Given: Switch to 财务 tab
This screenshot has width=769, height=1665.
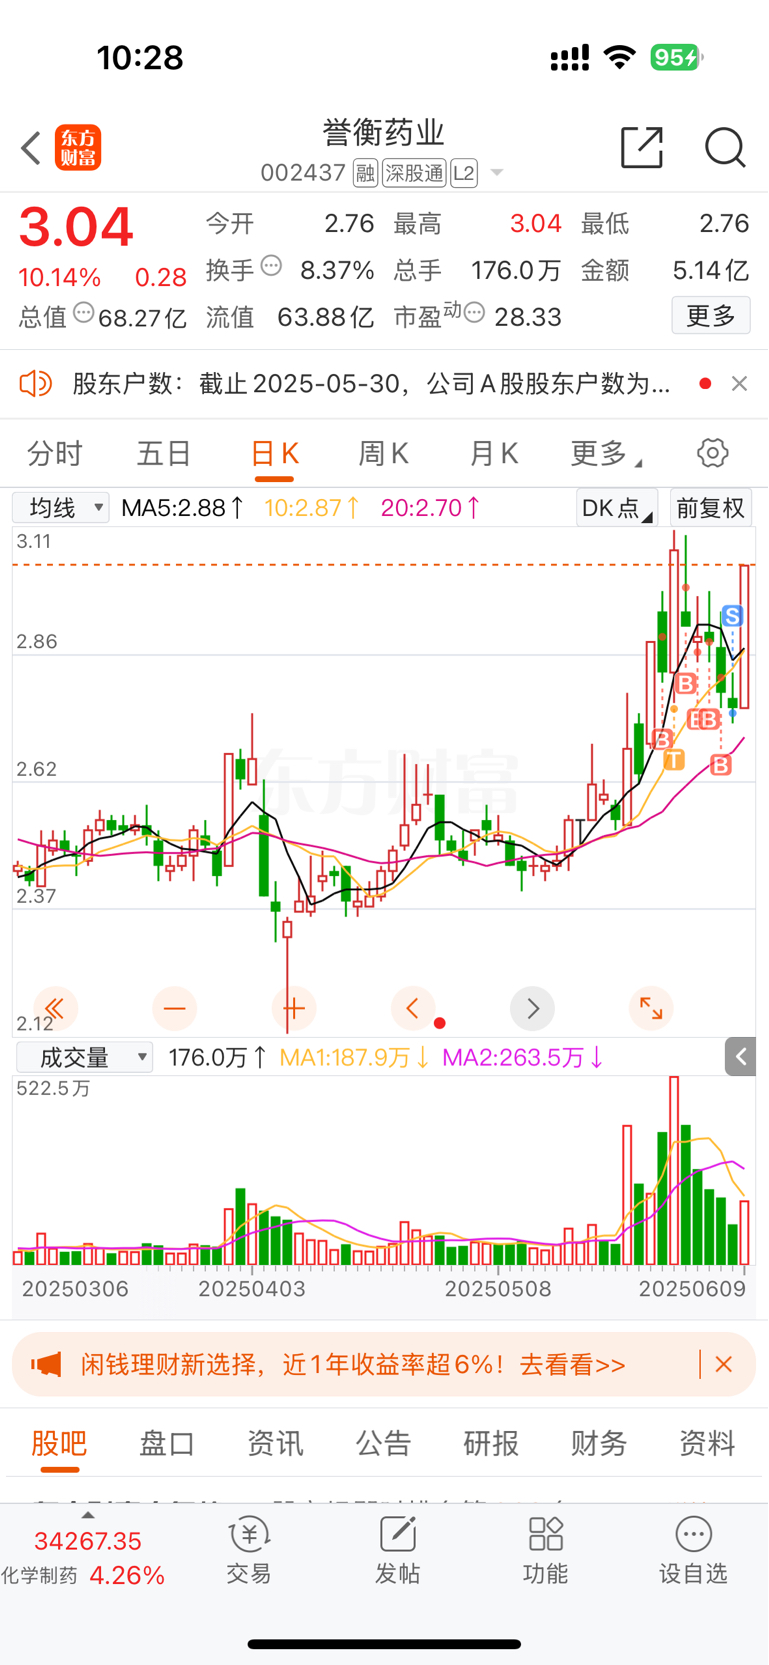Looking at the screenshot, I should (x=599, y=1443).
